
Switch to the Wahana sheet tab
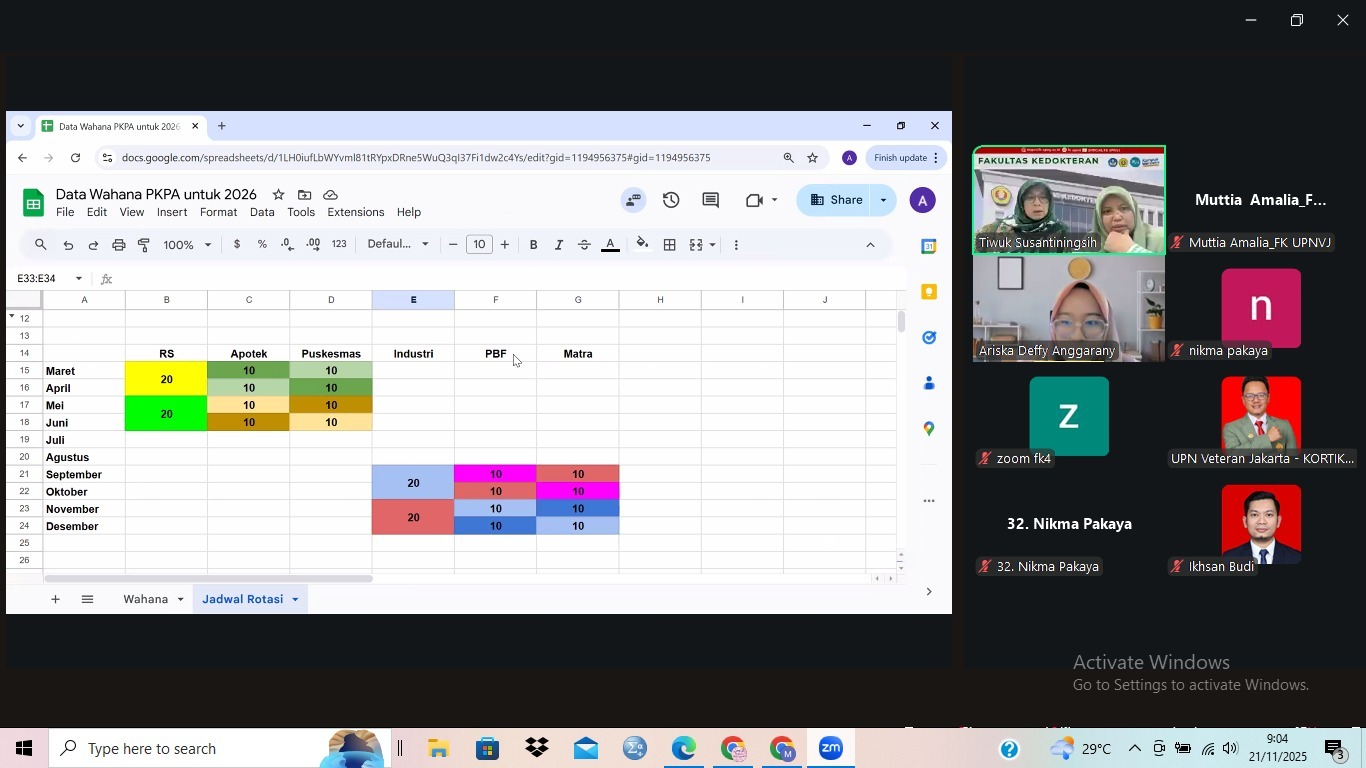click(145, 599)
